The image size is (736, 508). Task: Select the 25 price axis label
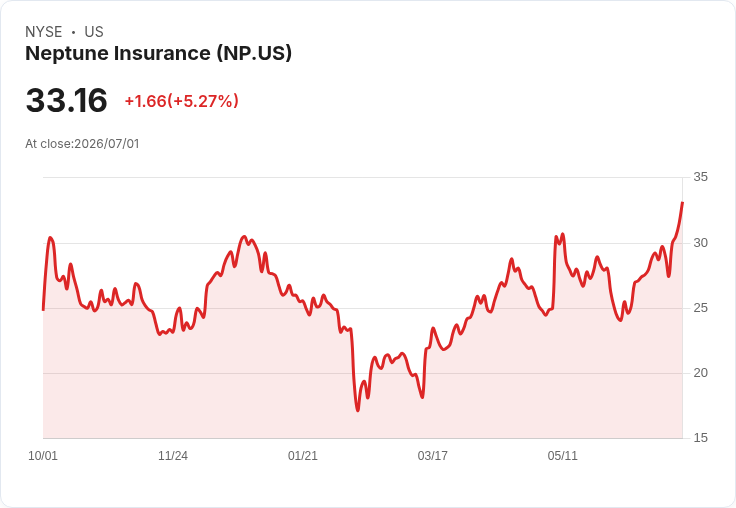700,308
